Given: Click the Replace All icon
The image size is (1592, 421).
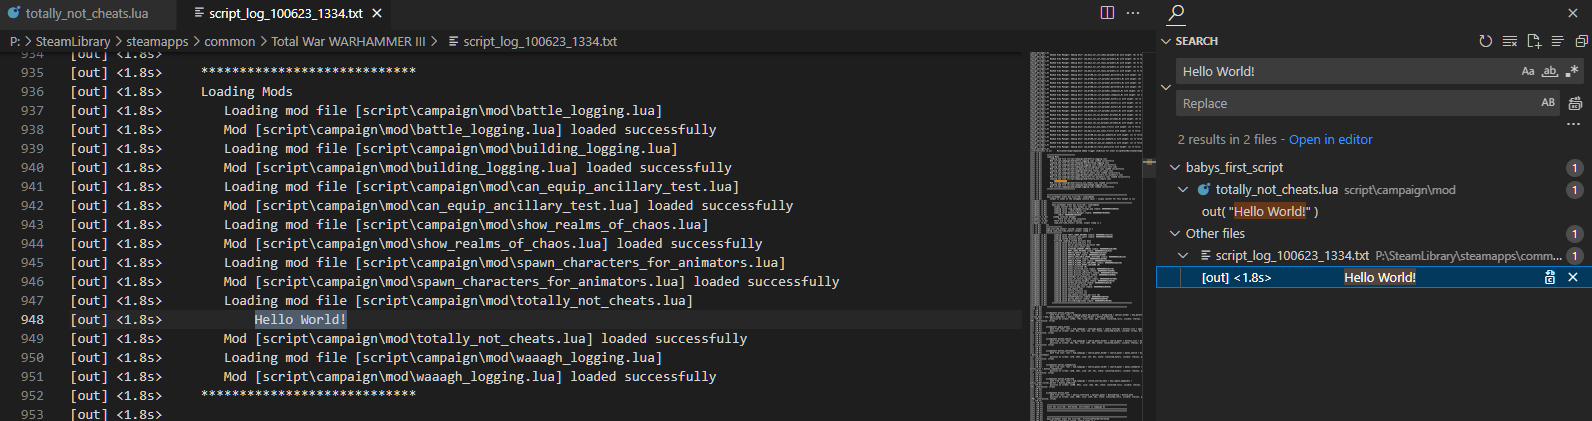Looking at the screenshot, I should (1575, 103).
